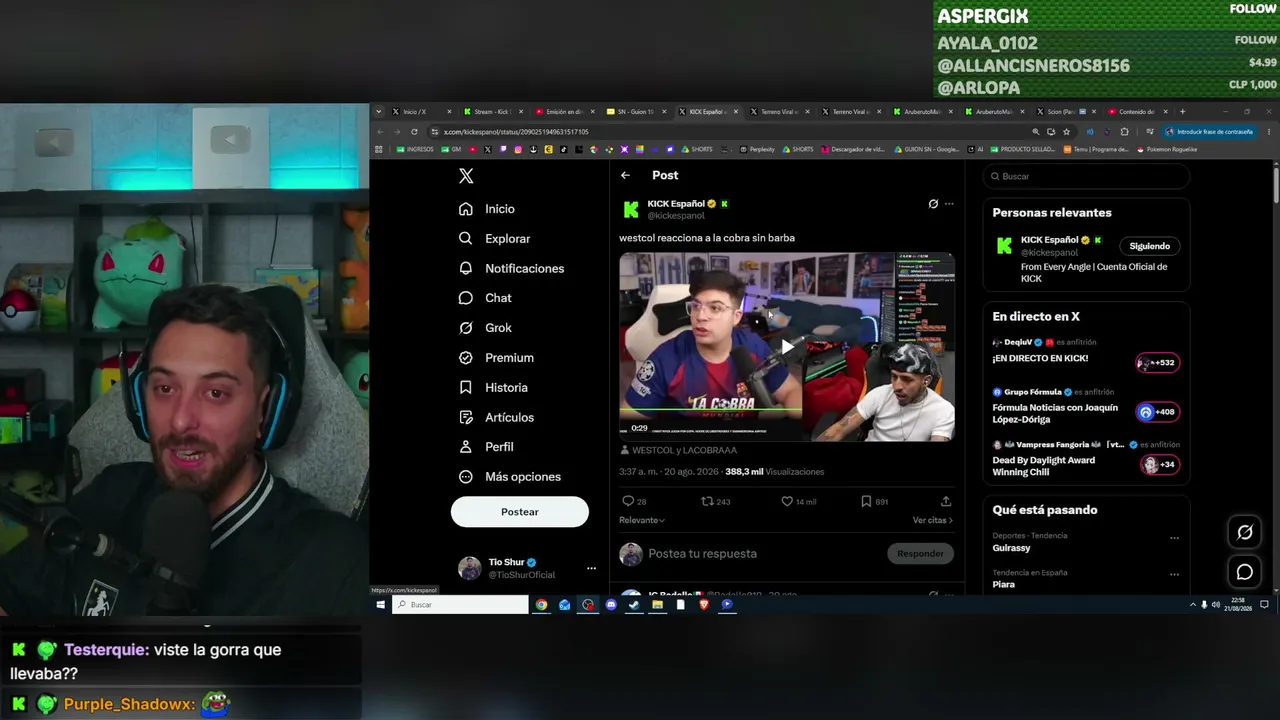Open the Tio Shur account menu dots
This screenshot has width=1280, height=720.
coord(591,568)
